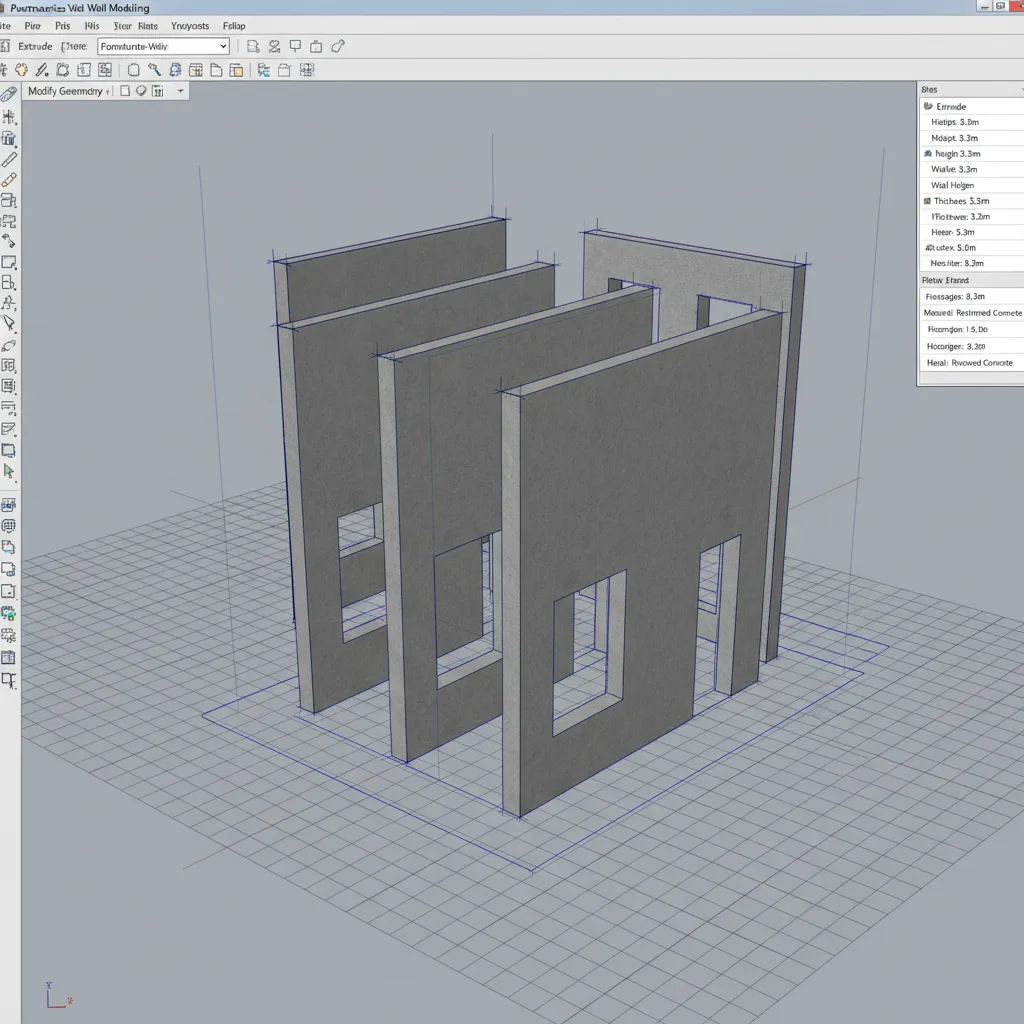
Task: Click the Nesliter 8.3m row
Action: [x=972, y=263]
